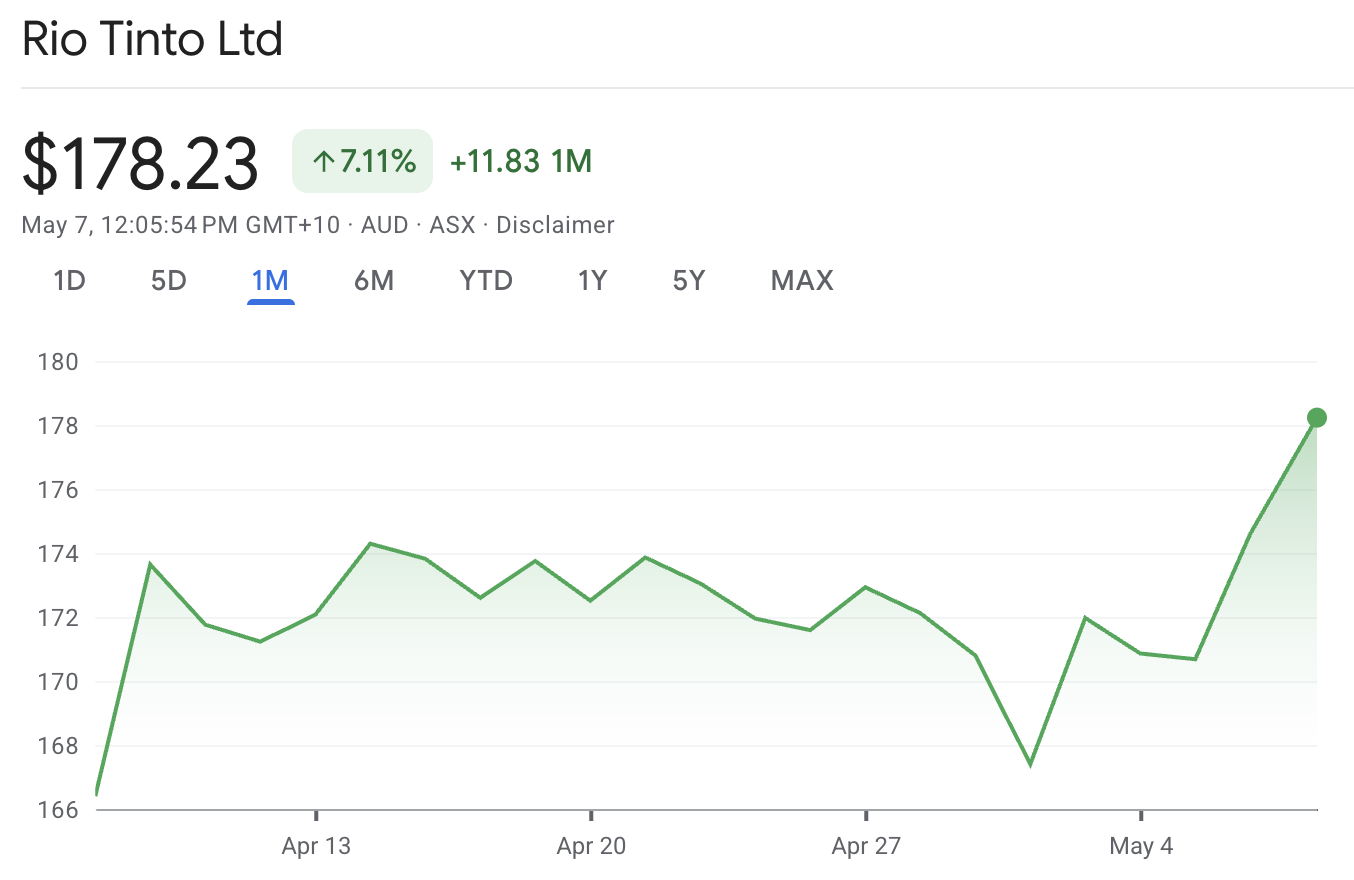Click the 7.11% change badge
This screenshot has width=1354, height=880.
point(362,161)
